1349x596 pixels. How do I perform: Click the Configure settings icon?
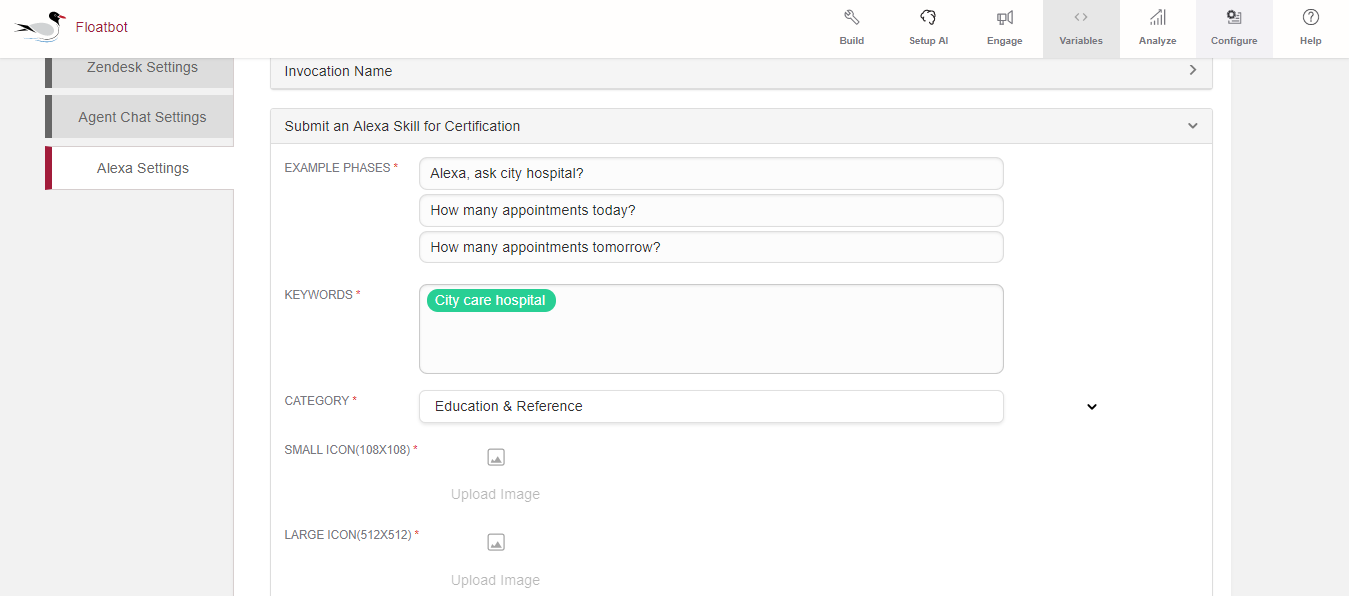1234,18
